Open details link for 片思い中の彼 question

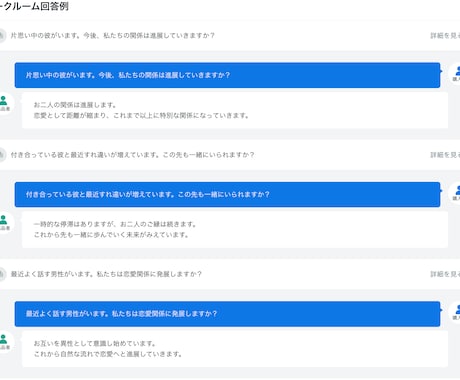pyautogui.click(x=445, y=36)
